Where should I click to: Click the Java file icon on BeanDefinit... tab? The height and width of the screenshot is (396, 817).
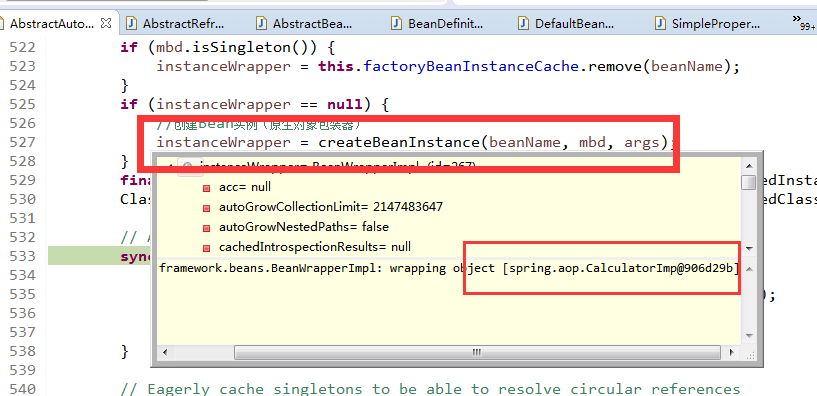pyautogui.click(x=398, y=23)
